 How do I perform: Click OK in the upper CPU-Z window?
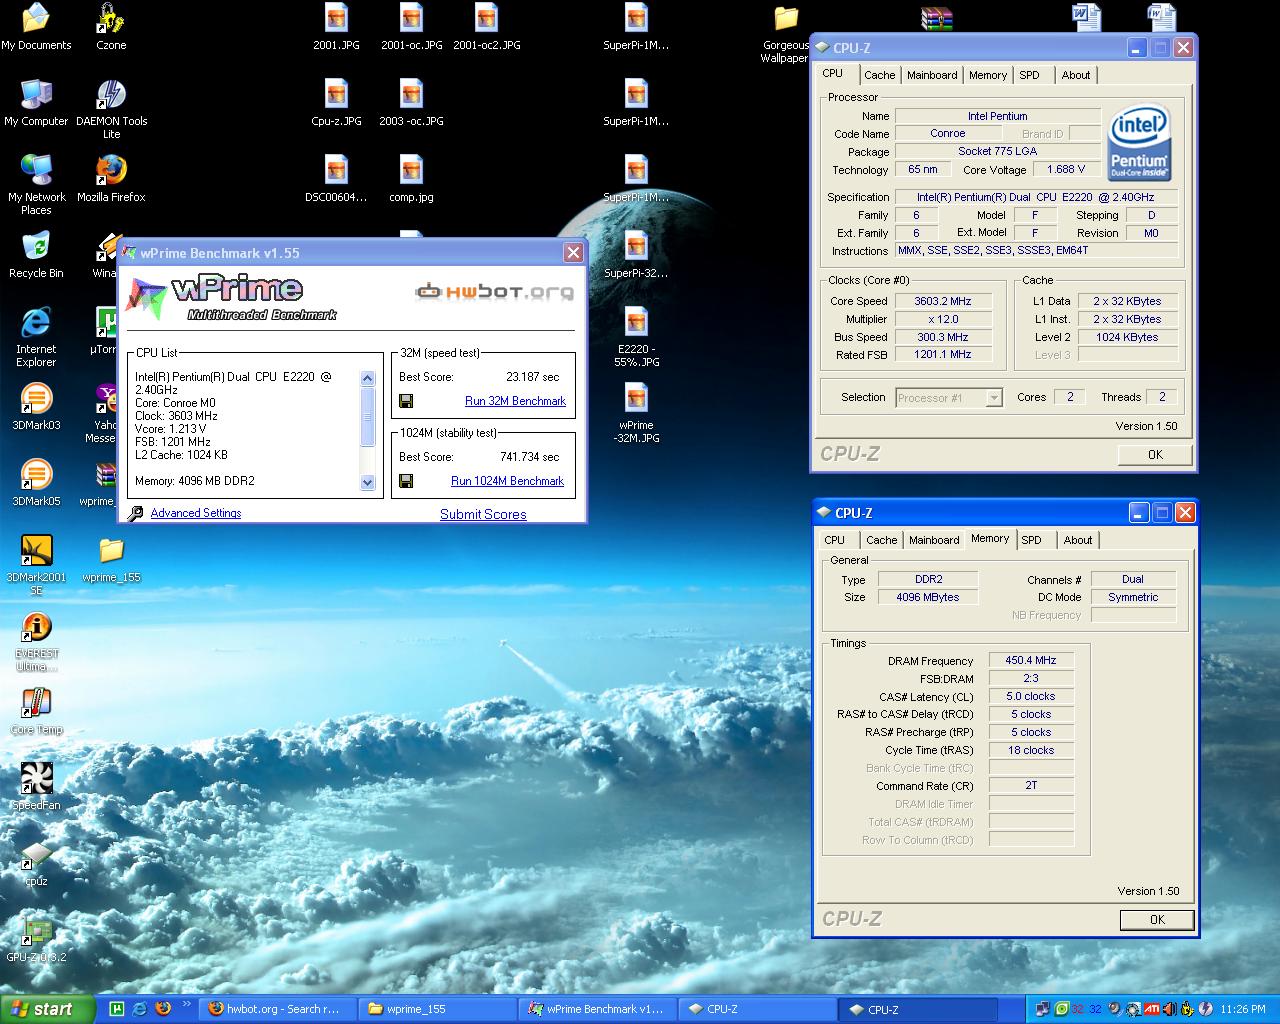(1155, 454)
